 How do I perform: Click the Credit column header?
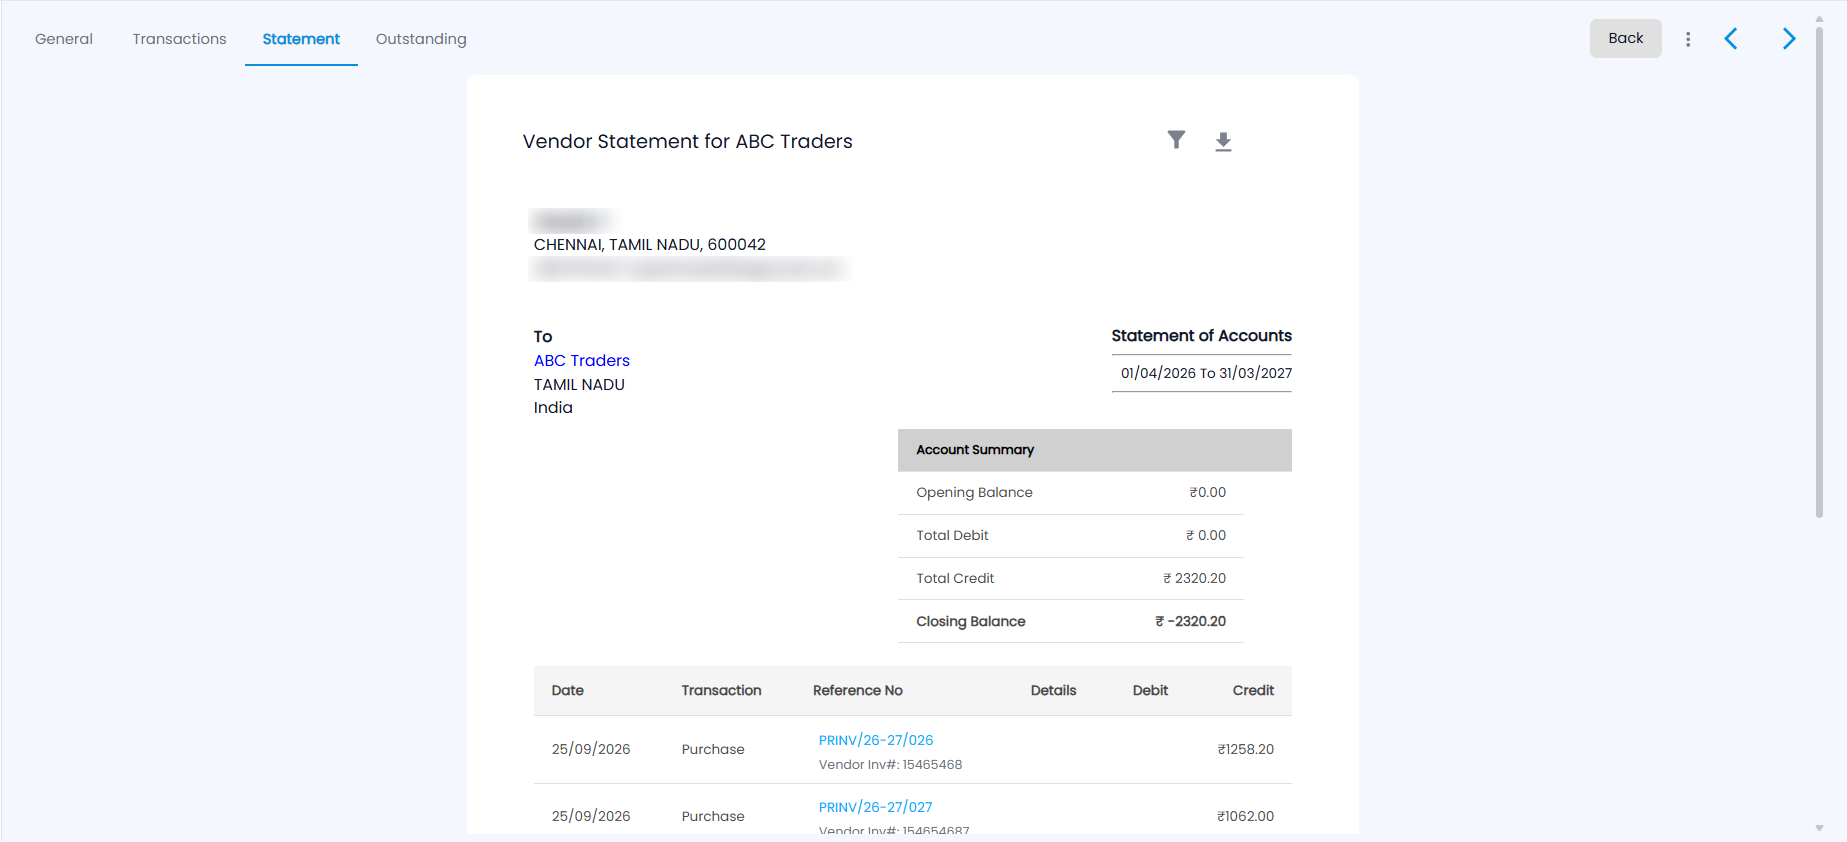tap(1253, 690)
